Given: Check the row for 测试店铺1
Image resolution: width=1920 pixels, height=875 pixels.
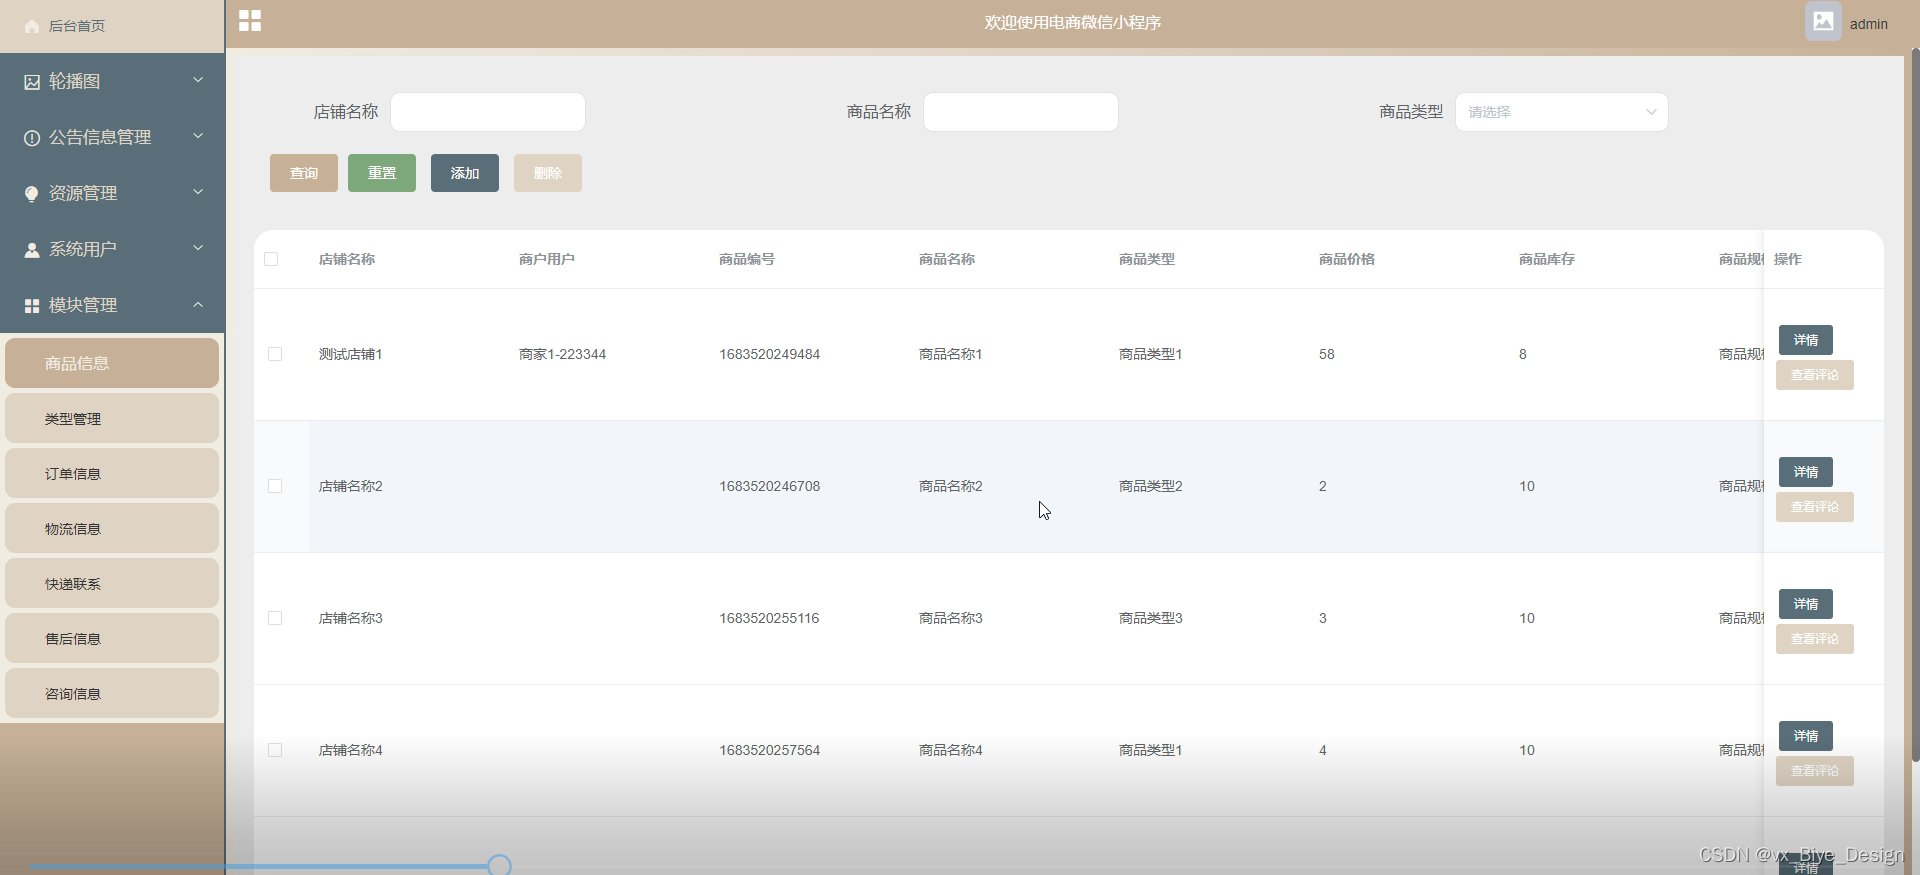Looking at the screenshot, I should point(275,354).
